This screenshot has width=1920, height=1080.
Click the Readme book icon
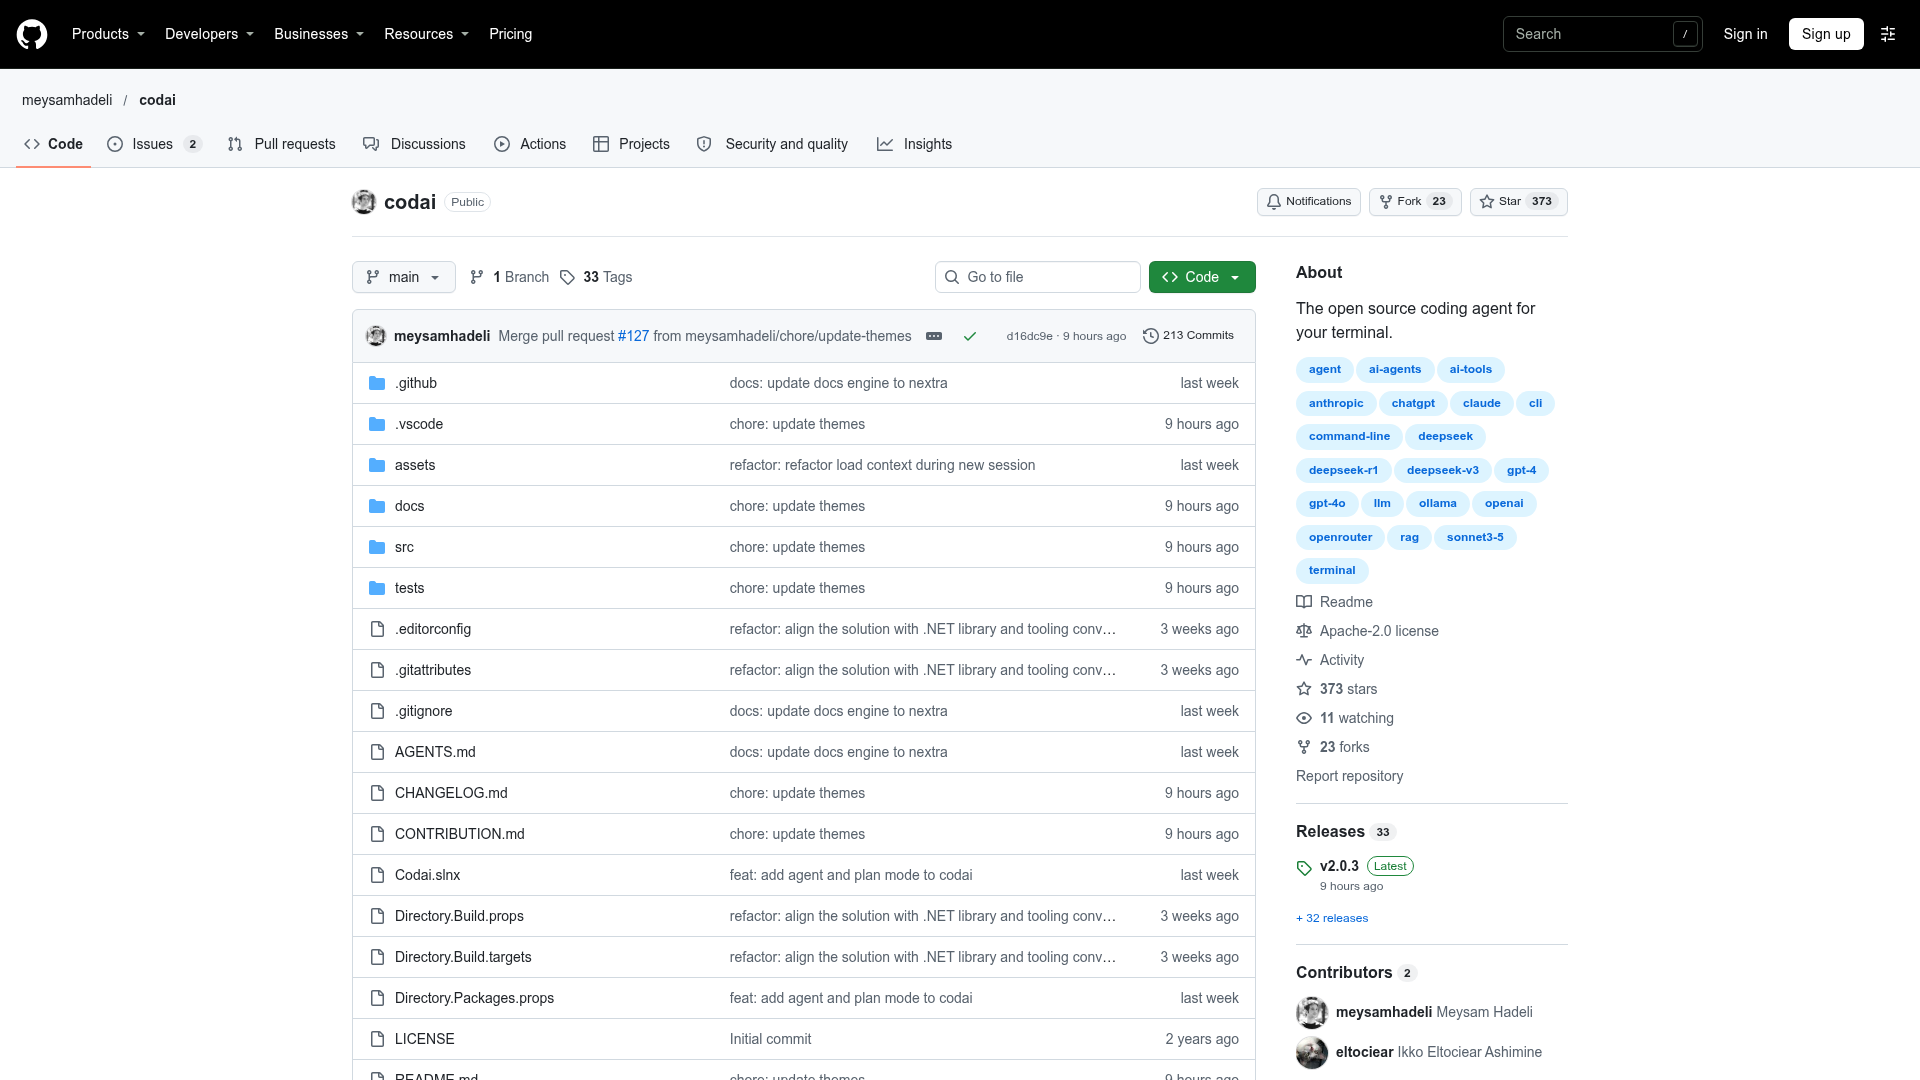click(1304, 602)
